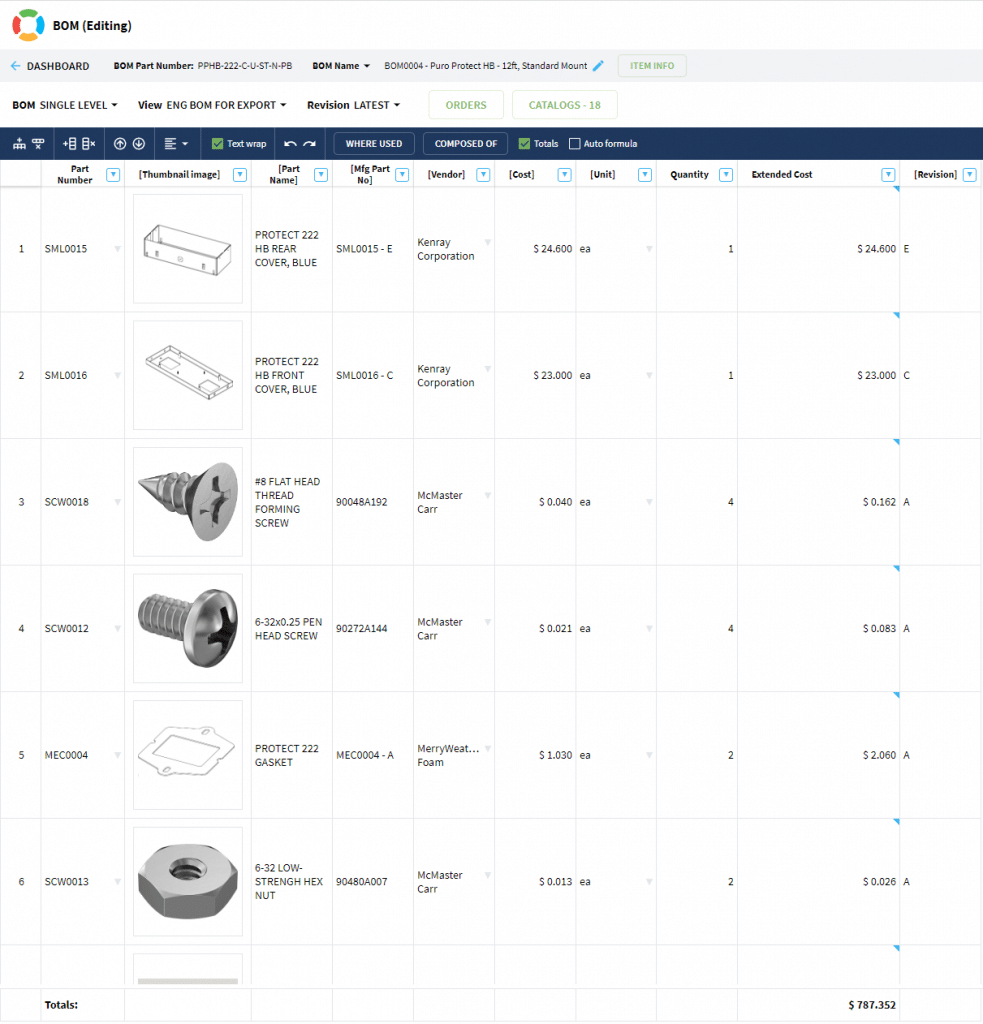Select the 90480A007 mfg part cell

pos(373,882)
